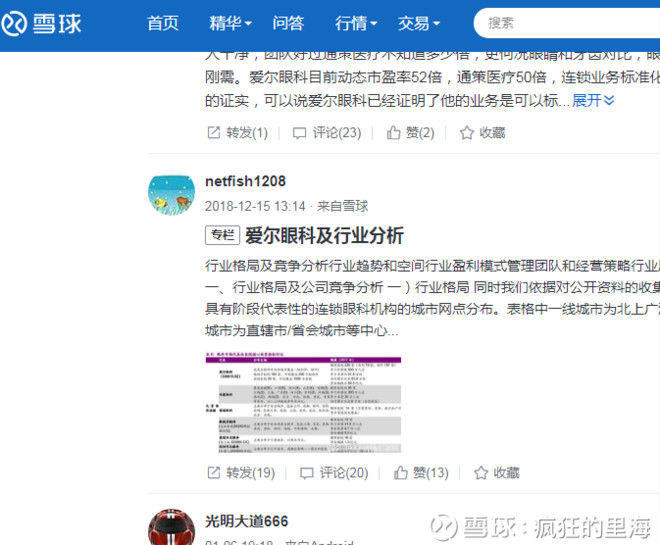Like netfish1208 post via 赞(13)

[x=421, y=473]
